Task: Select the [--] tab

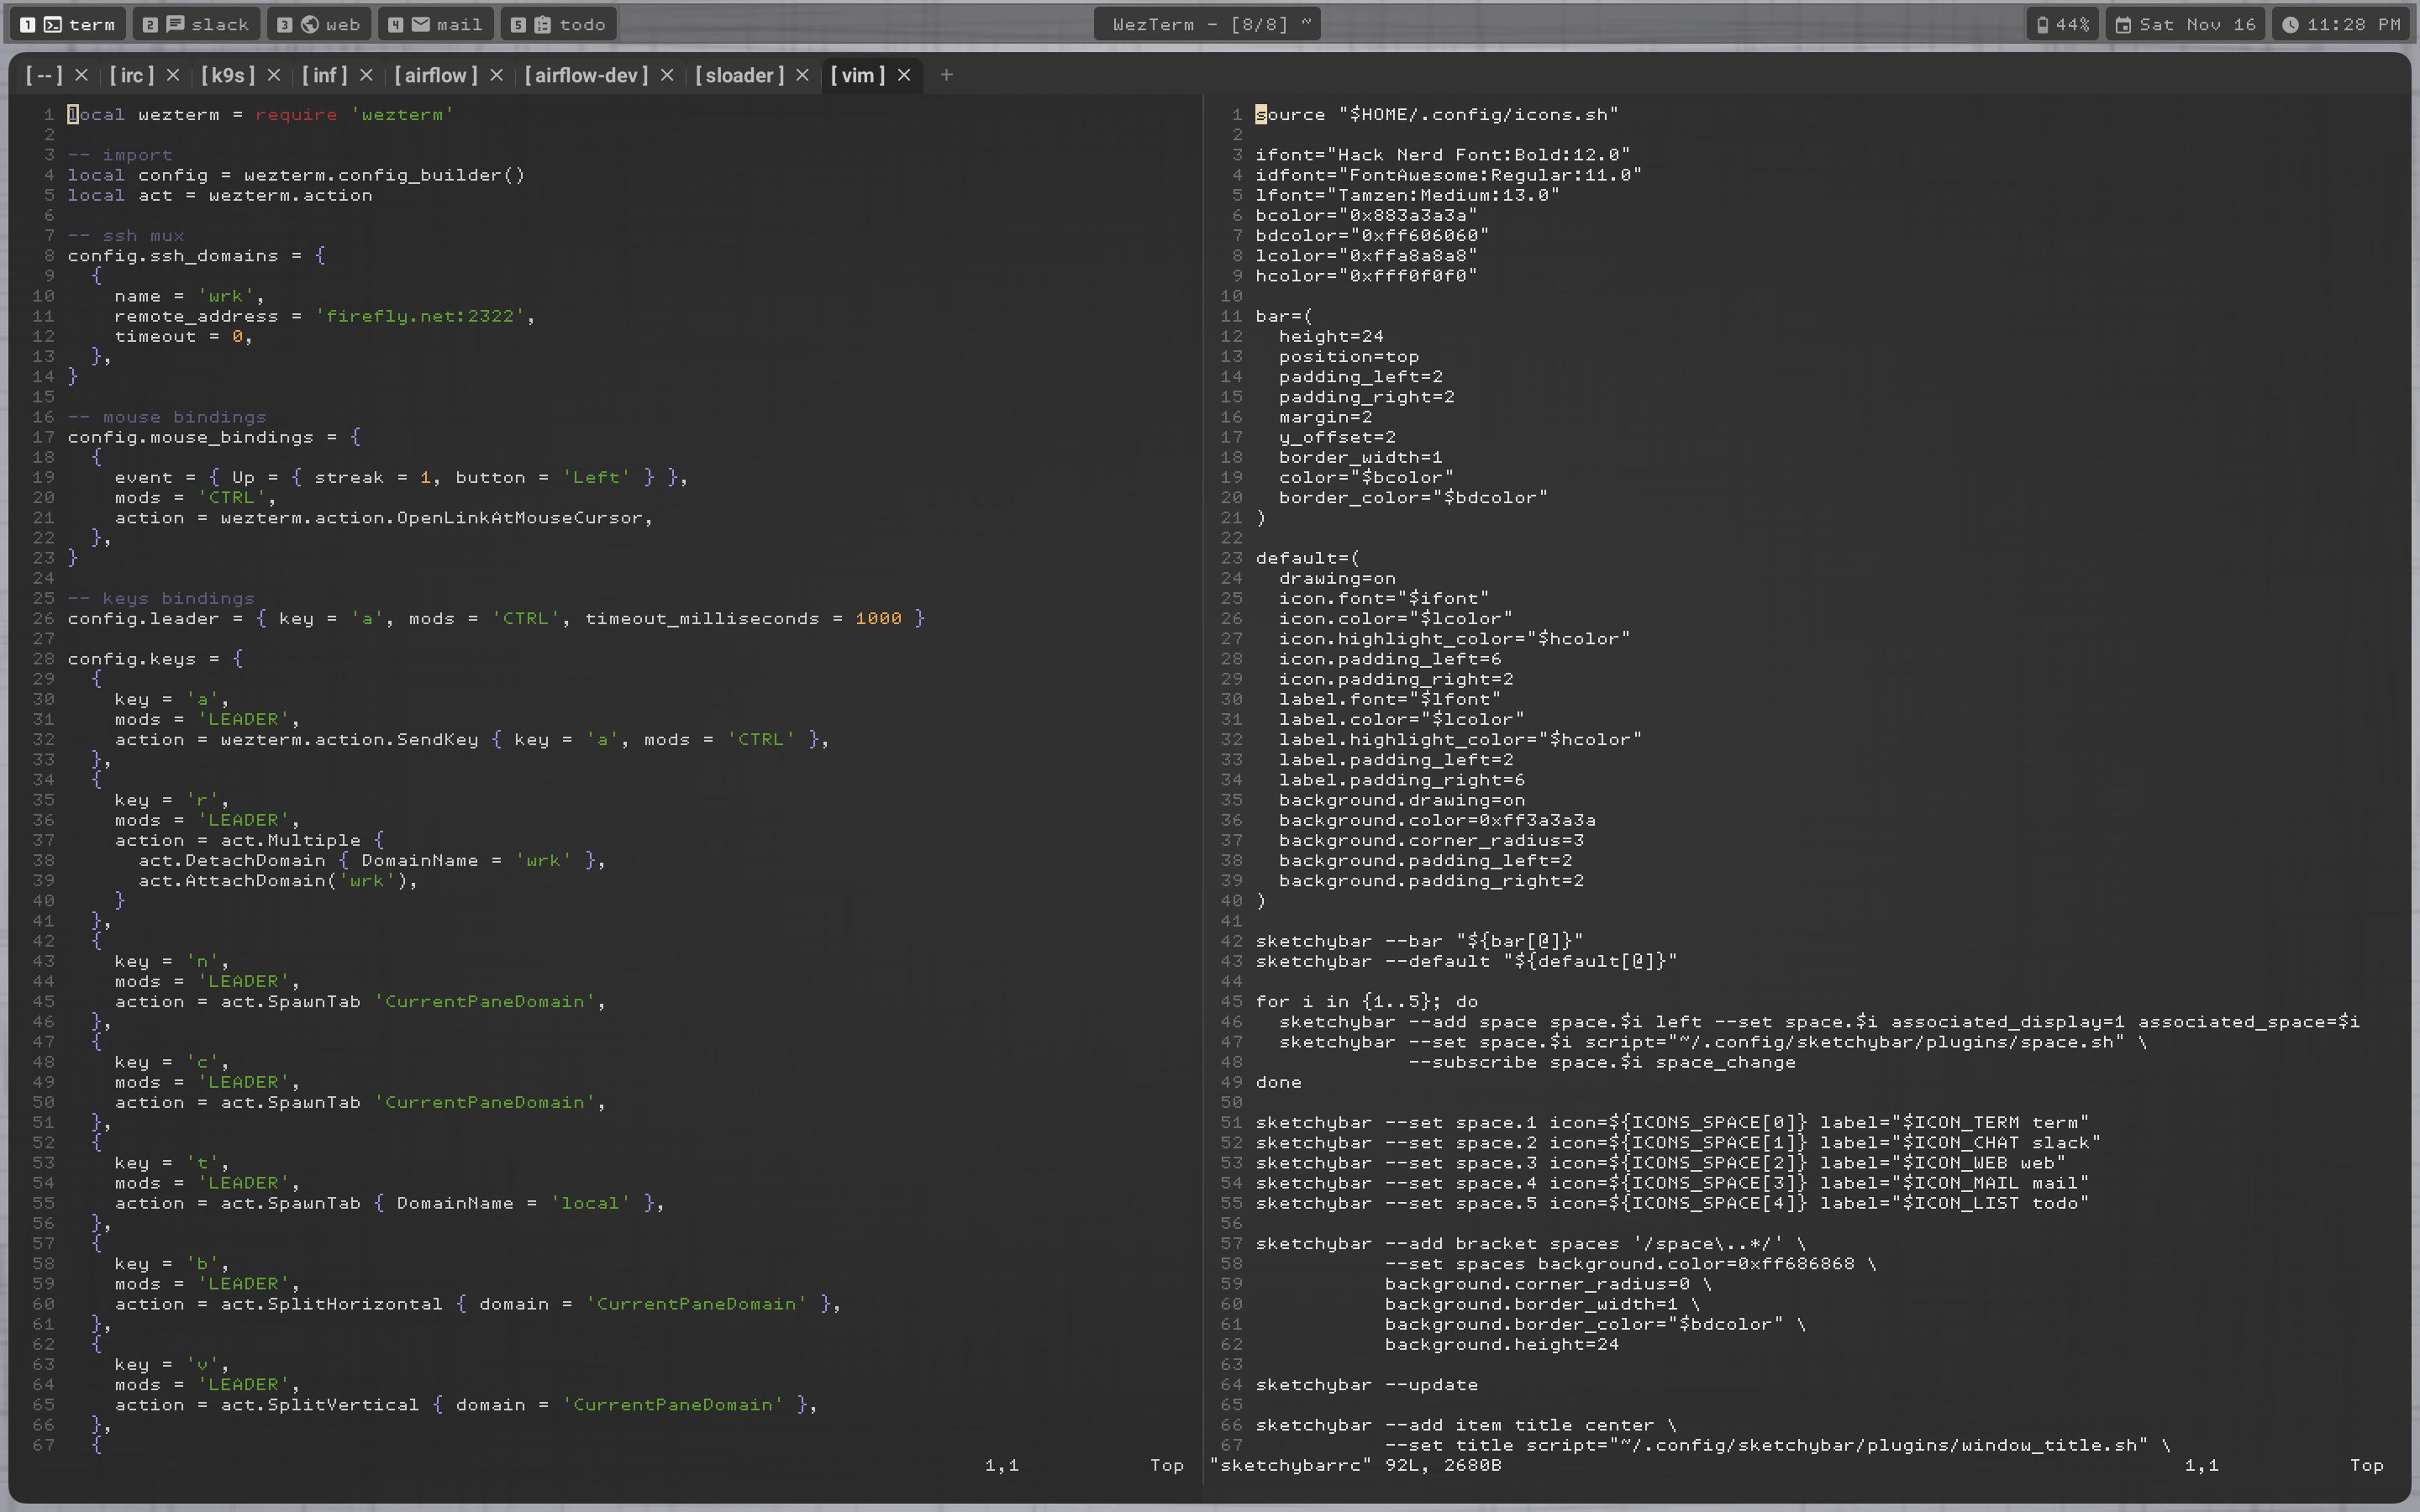Action: tap(44, 75)
